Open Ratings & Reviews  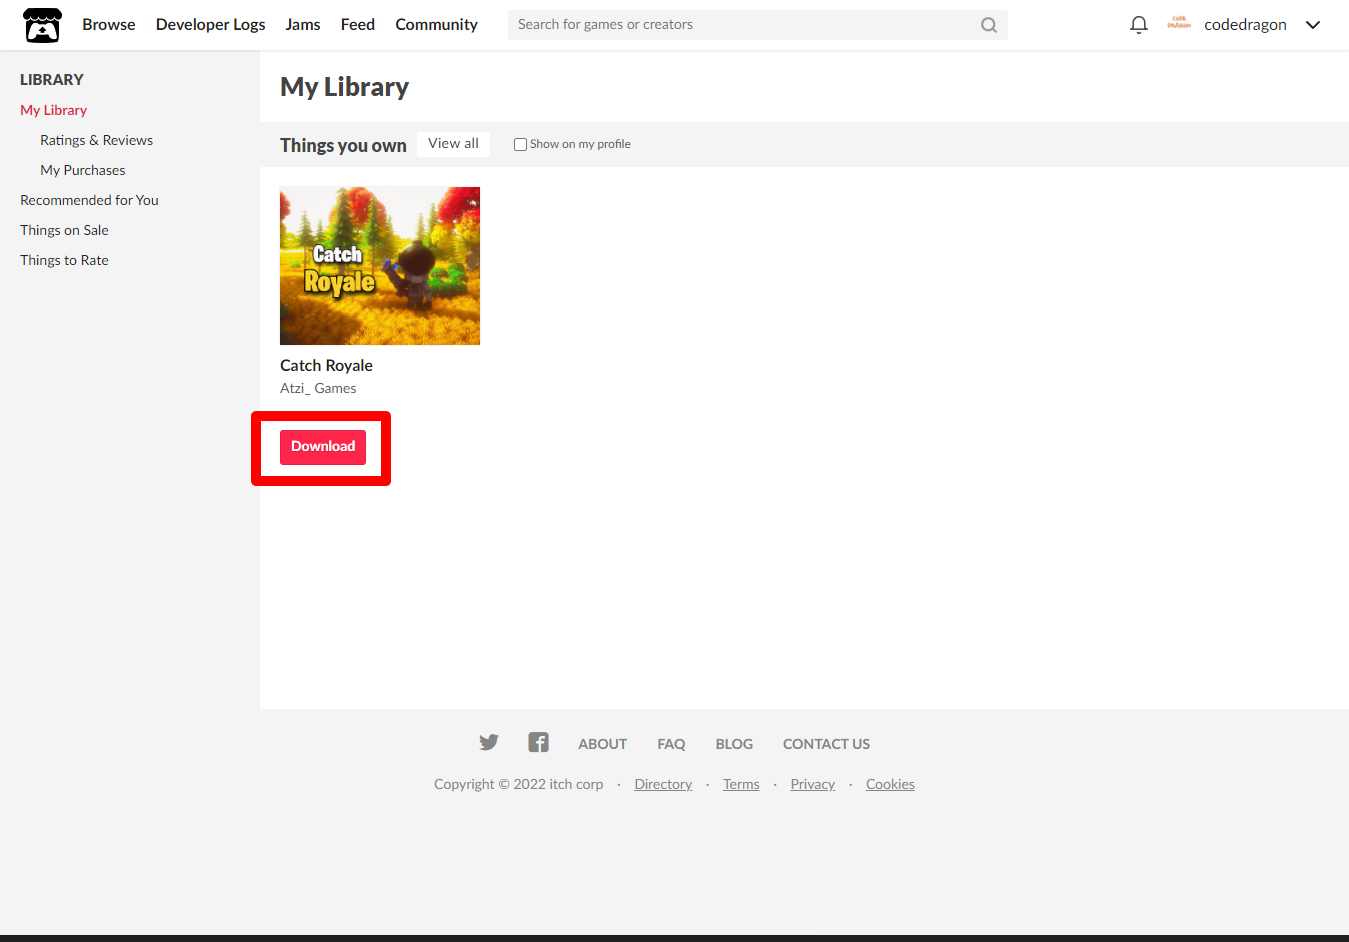pyautogui.click(x=97, y=140)
